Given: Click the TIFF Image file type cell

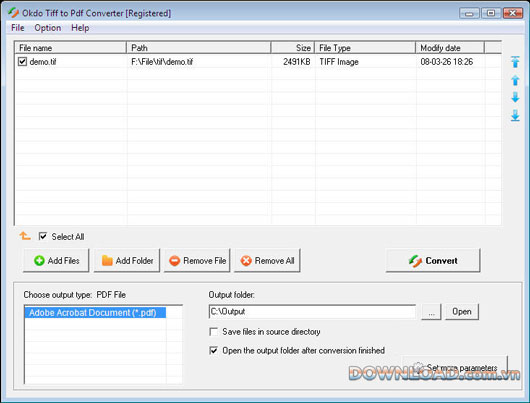Looking at the screenshot, I should 339,62.
